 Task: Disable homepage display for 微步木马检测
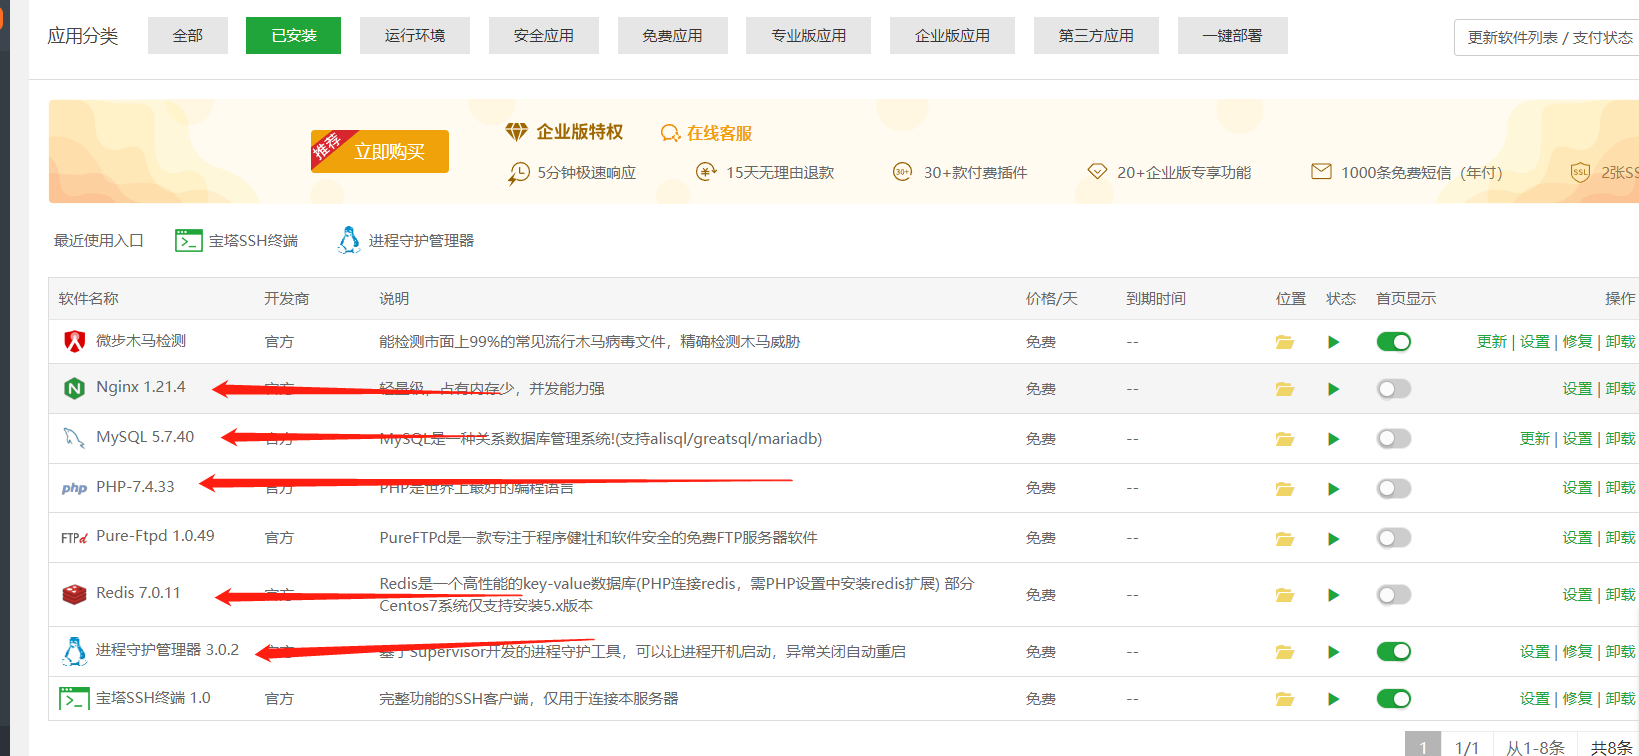pyautogui.click(x=1393, y=342)
